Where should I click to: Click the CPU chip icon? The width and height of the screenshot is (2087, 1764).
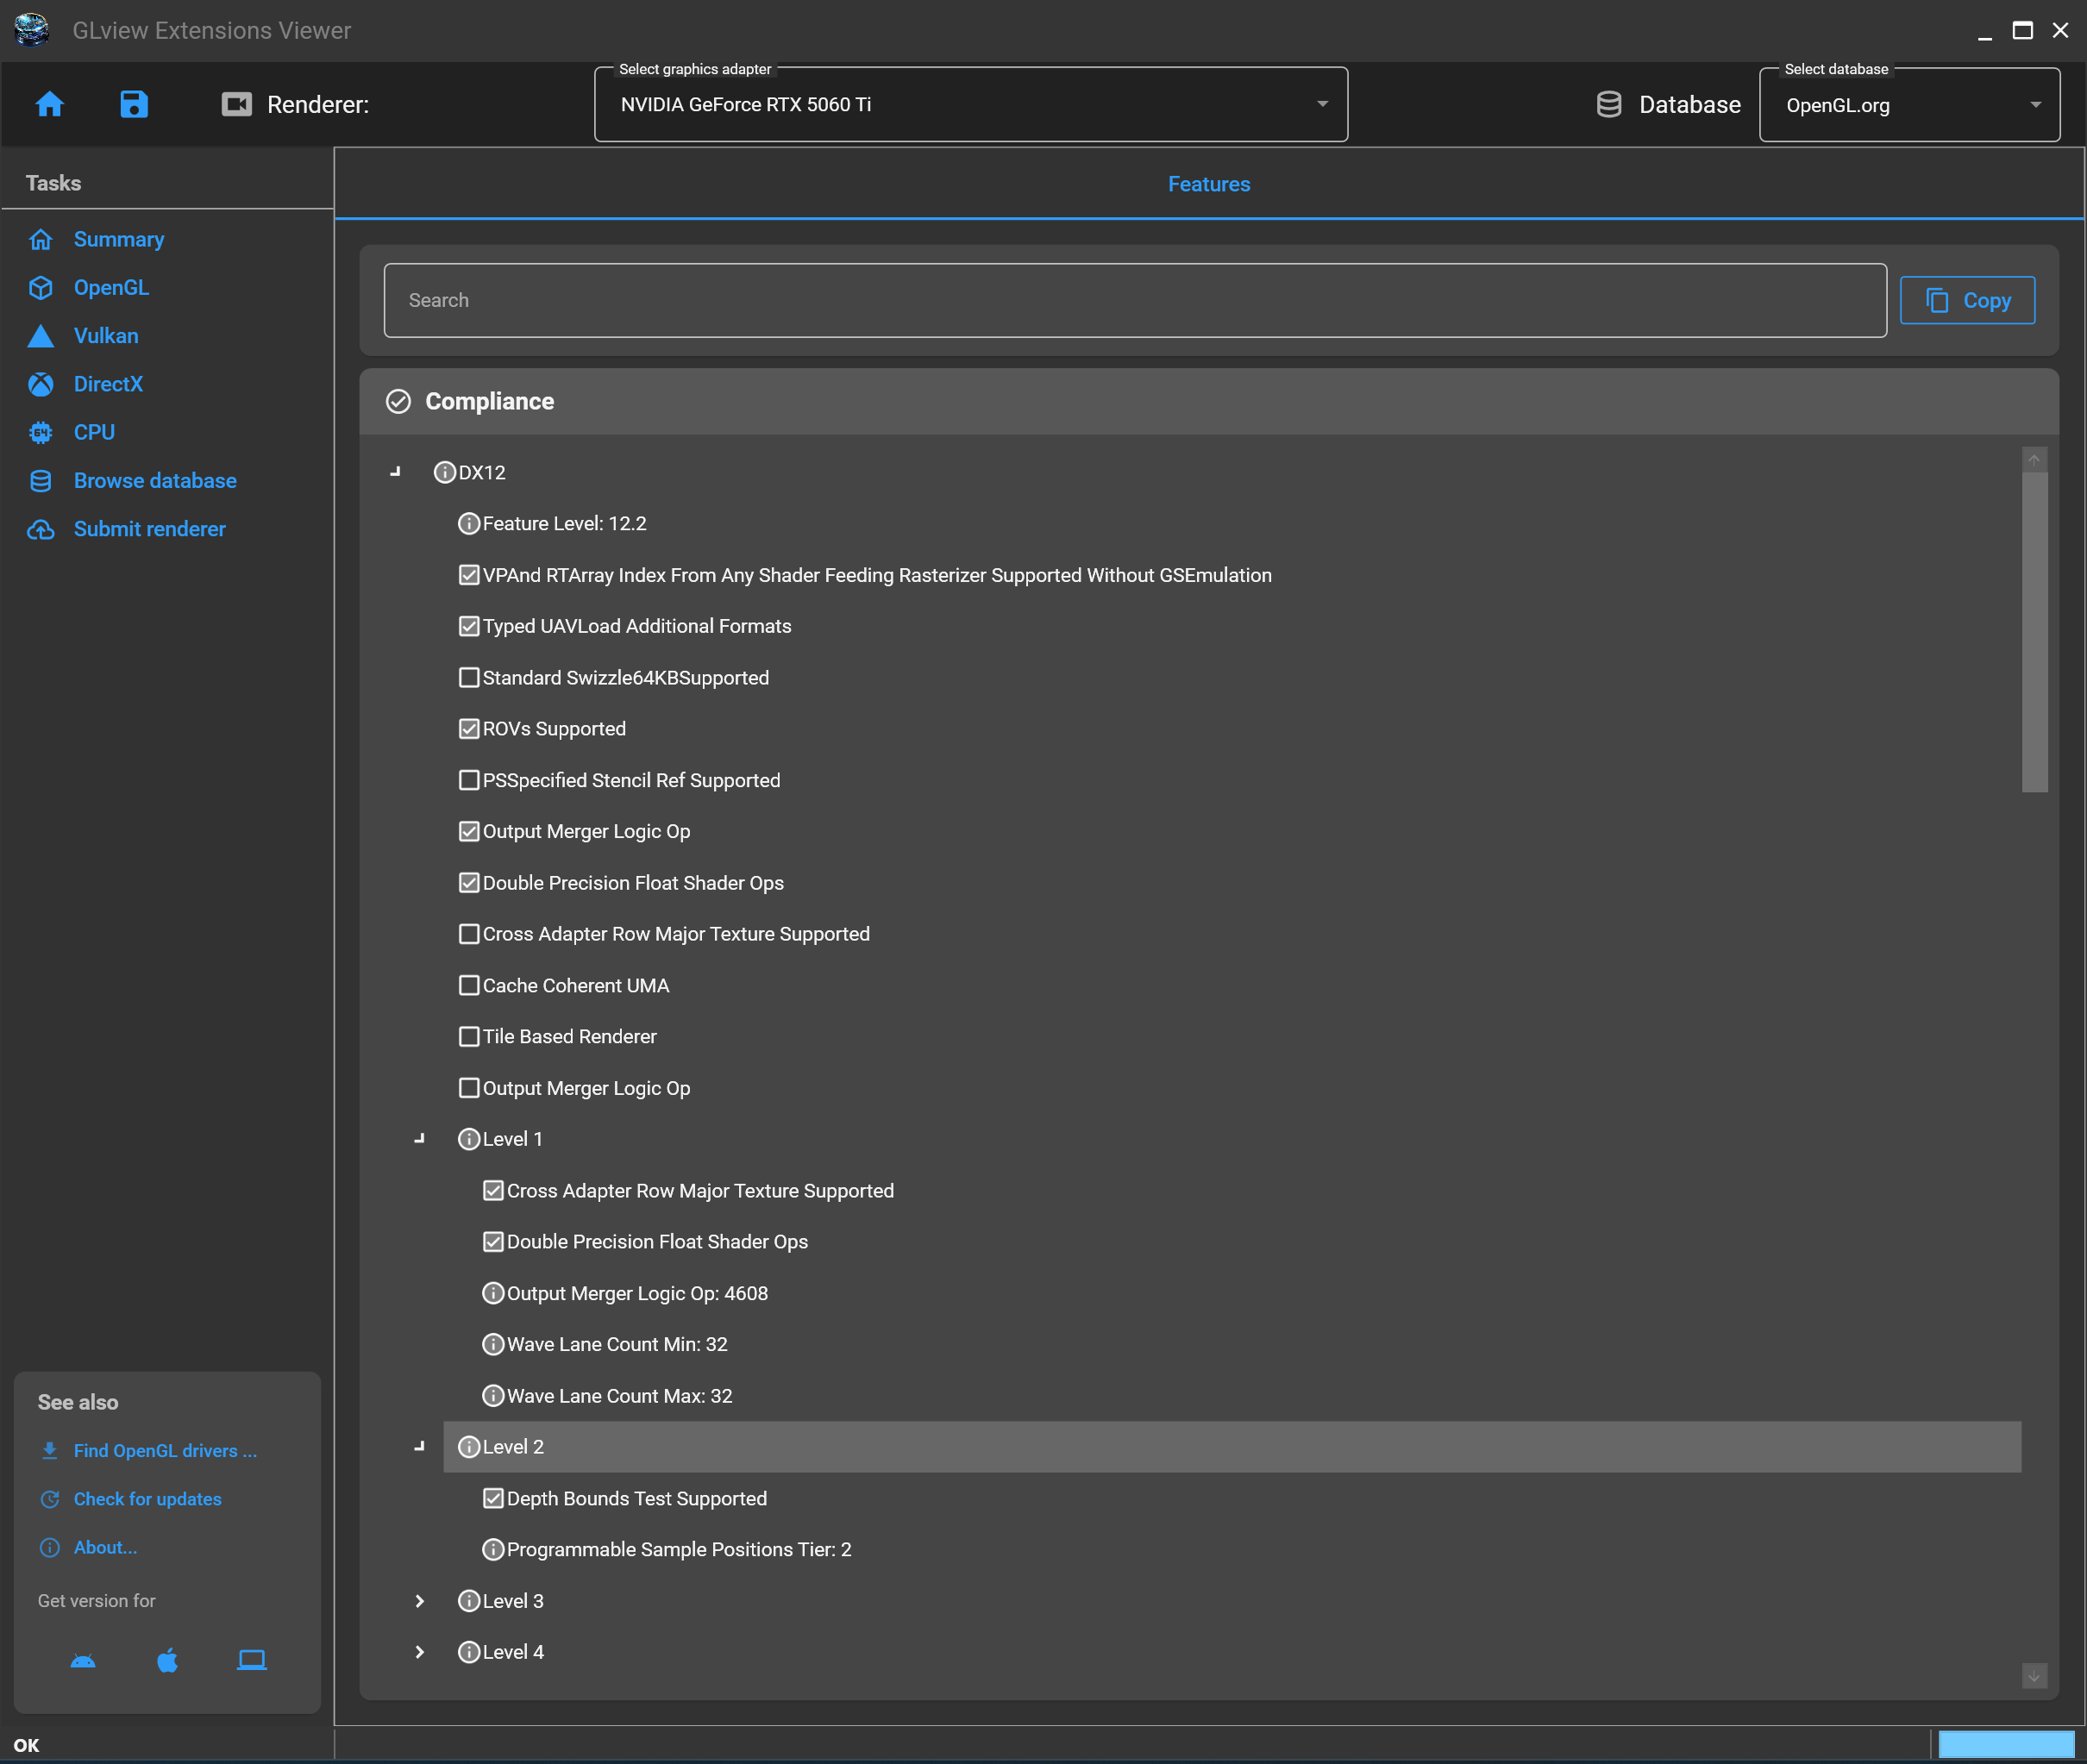coord(41,432)
